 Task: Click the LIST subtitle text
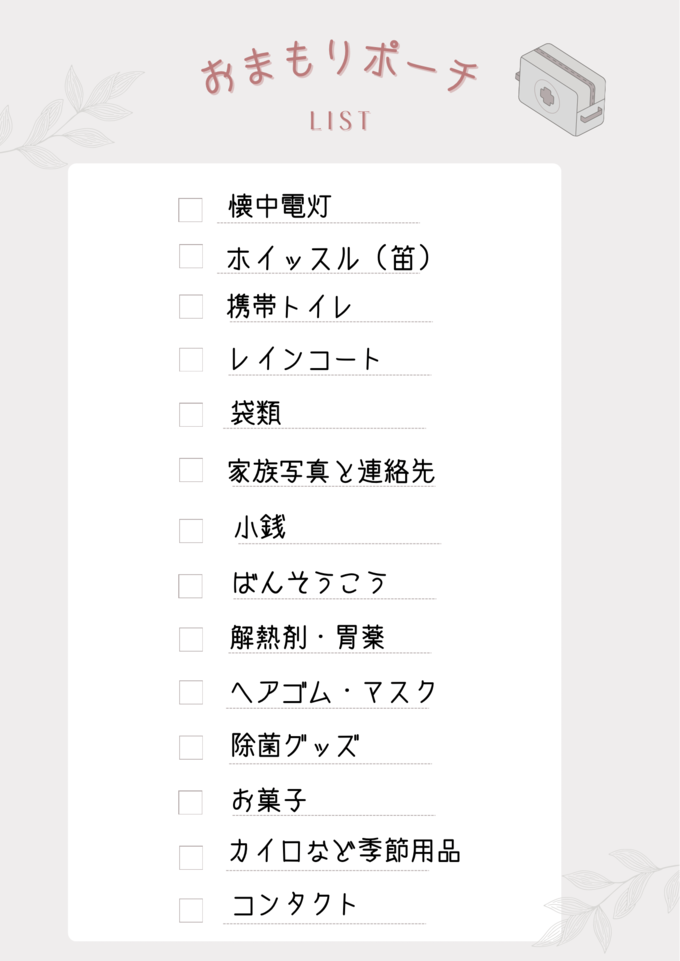tap(340, 121)
